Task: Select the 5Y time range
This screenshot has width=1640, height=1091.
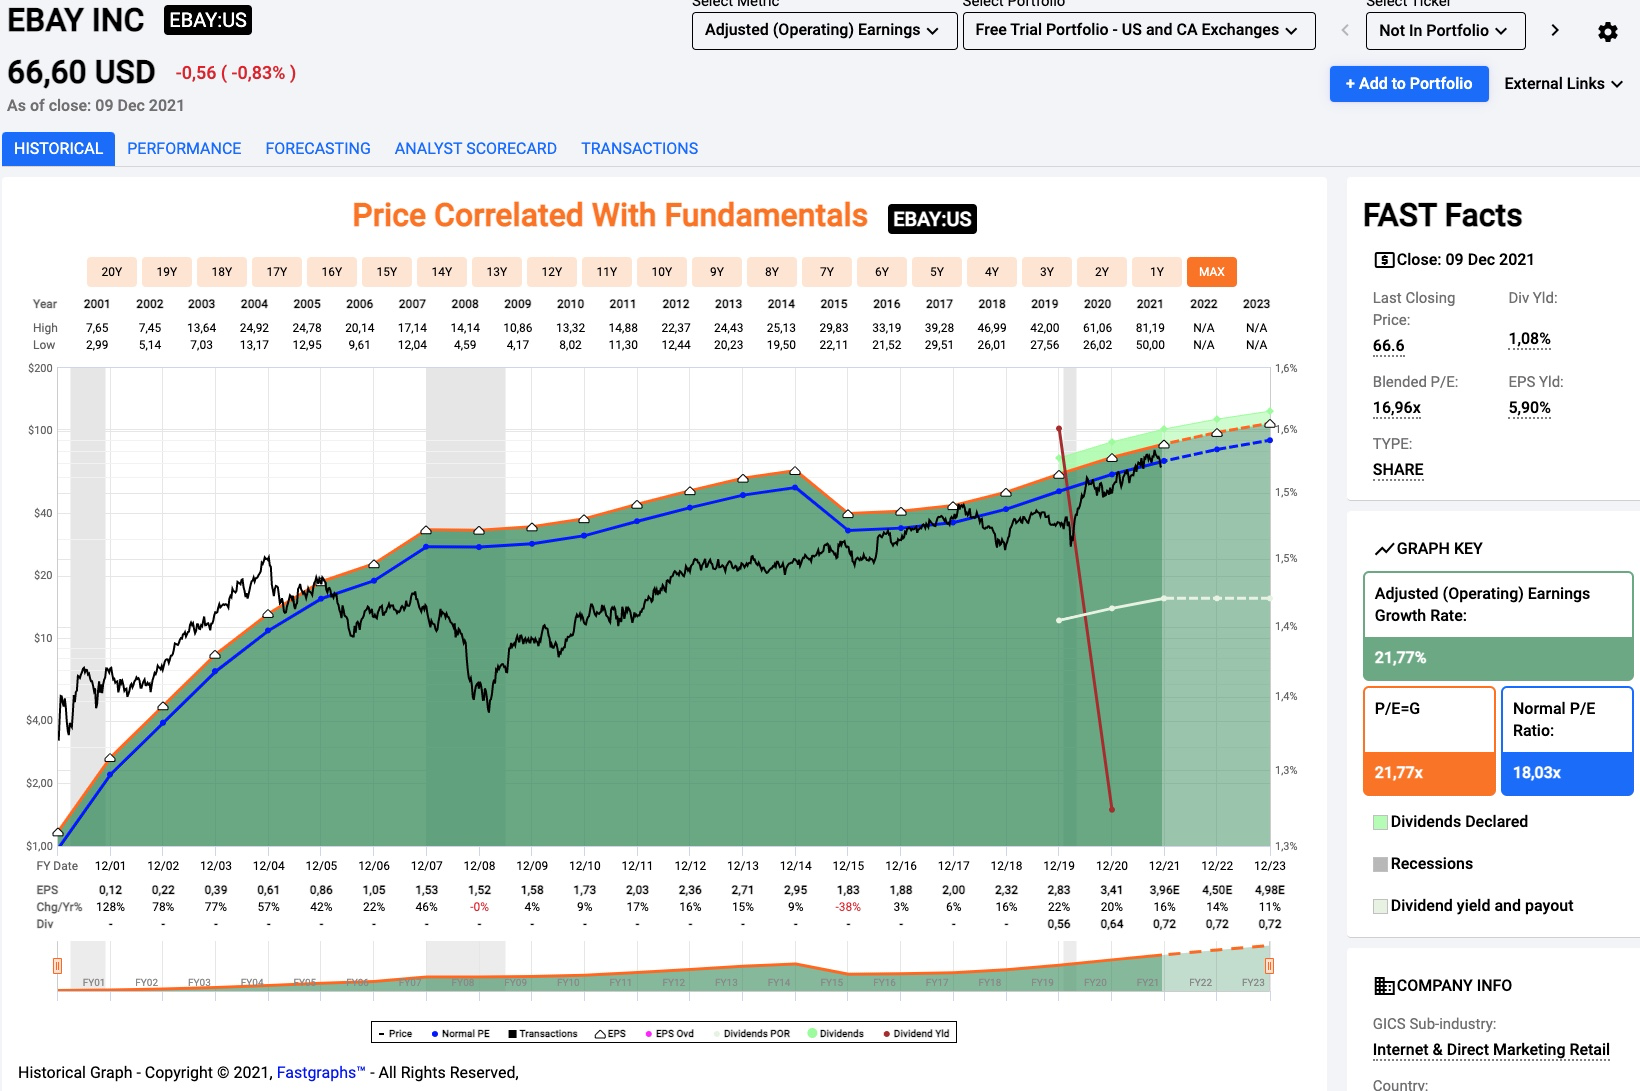Action: click(x=937, y=272)
